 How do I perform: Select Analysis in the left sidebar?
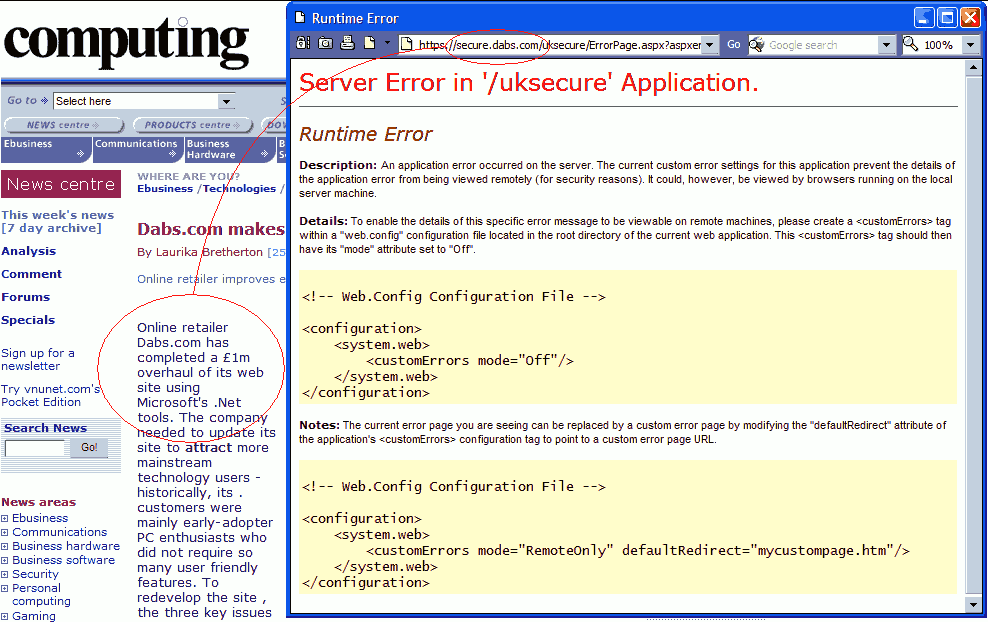coord(28,251)
